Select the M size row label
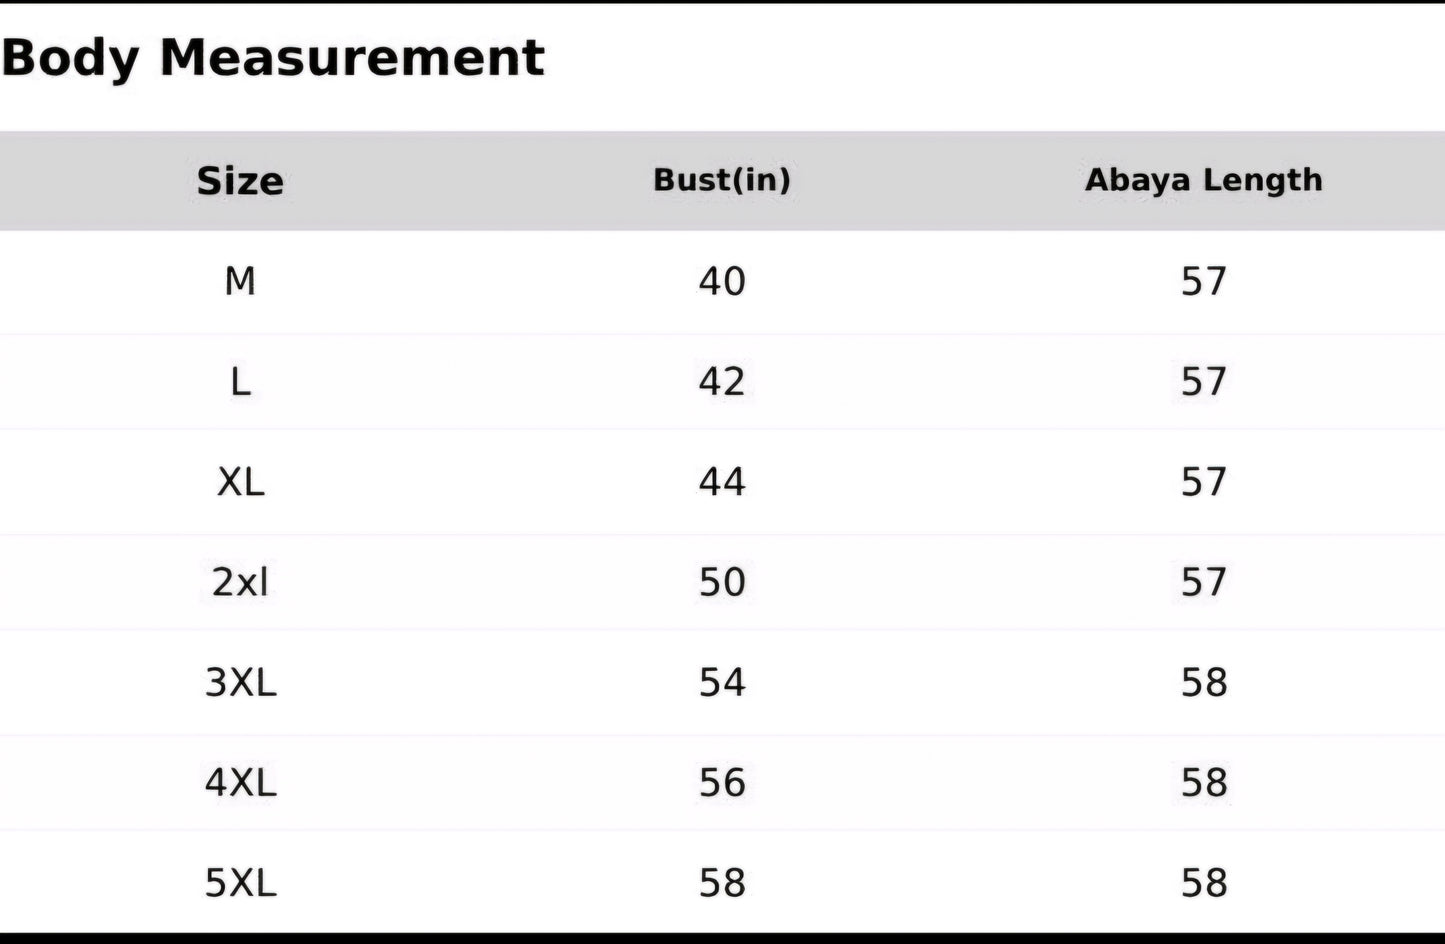This screenshot has width=1445, height=944. coord(240,281)
